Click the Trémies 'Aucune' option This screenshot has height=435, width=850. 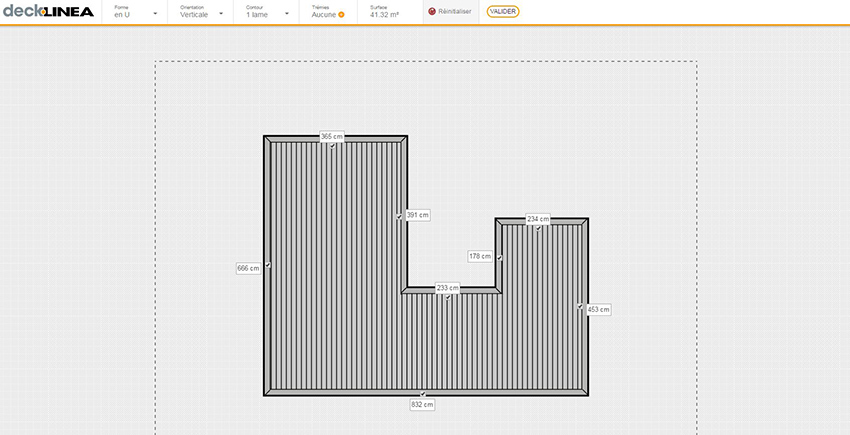(x=324, y=15)
